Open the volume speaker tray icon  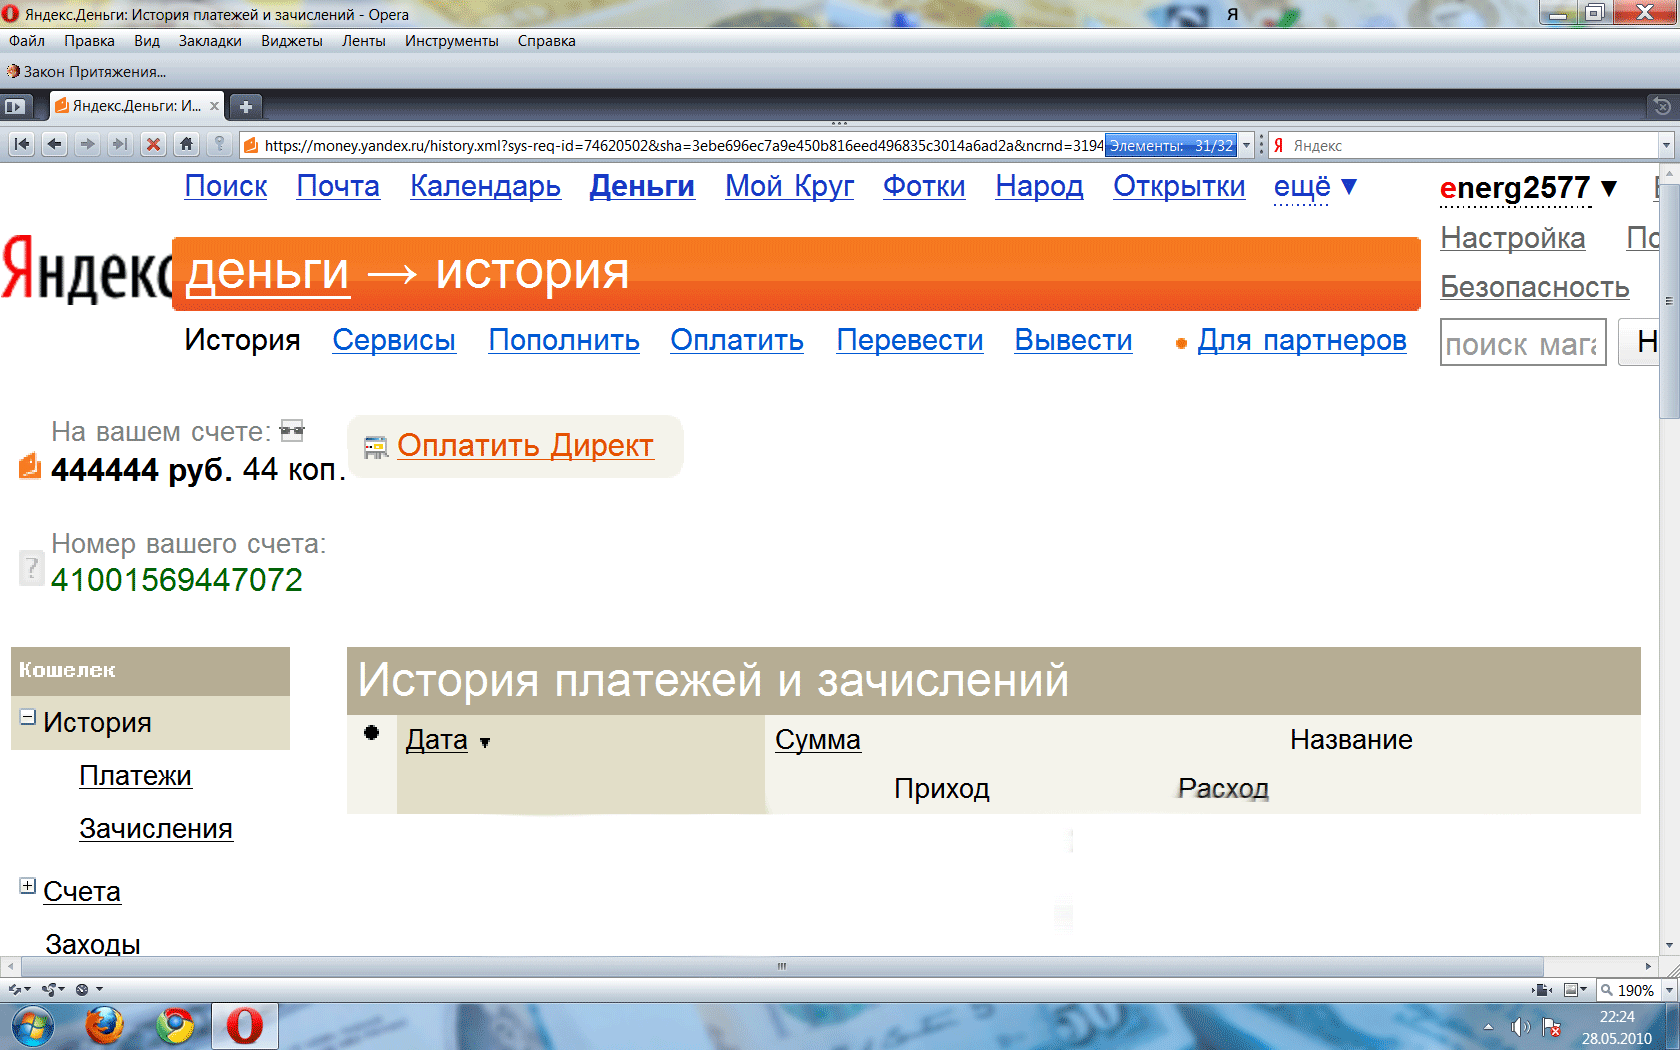1521,1027
